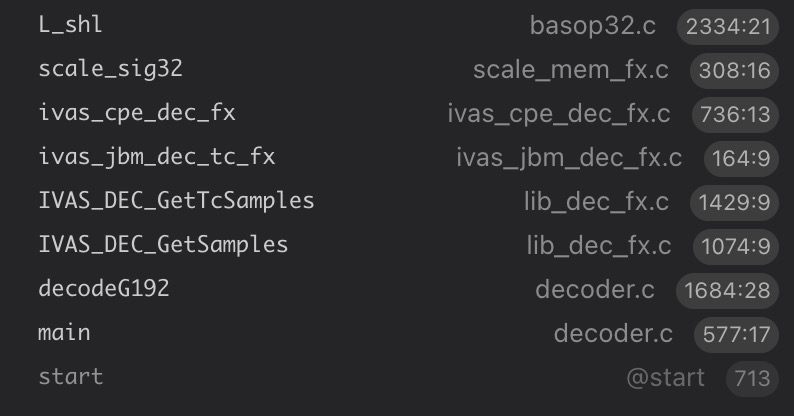Viewport: 794px width, 416px height.
Task: Click the 713 badge beside @start
Action: point(750,378)
